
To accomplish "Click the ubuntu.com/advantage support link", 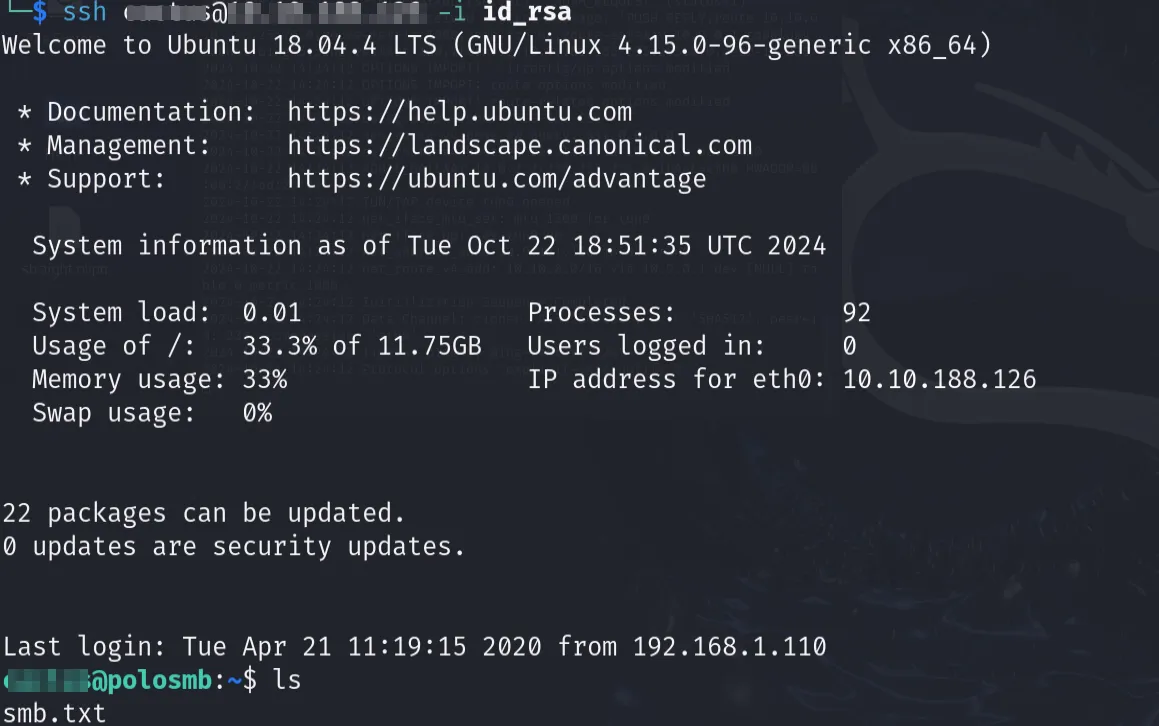I will [x=496, y=179].
